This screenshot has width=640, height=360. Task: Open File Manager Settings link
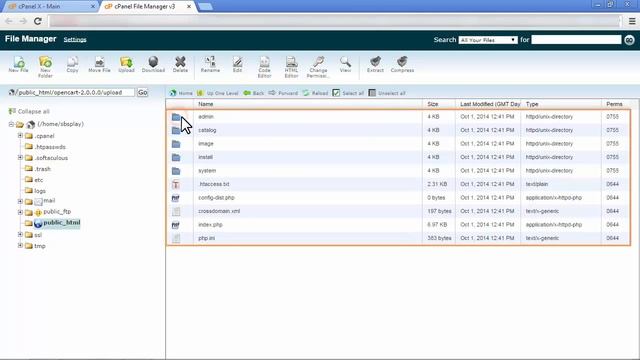(x=75, y=40)
